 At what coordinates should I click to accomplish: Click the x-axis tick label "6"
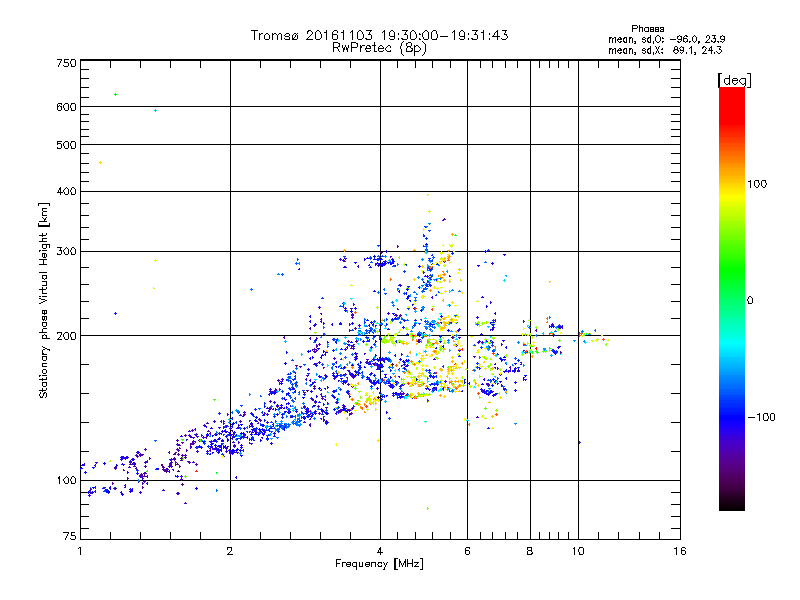[467, 551]
